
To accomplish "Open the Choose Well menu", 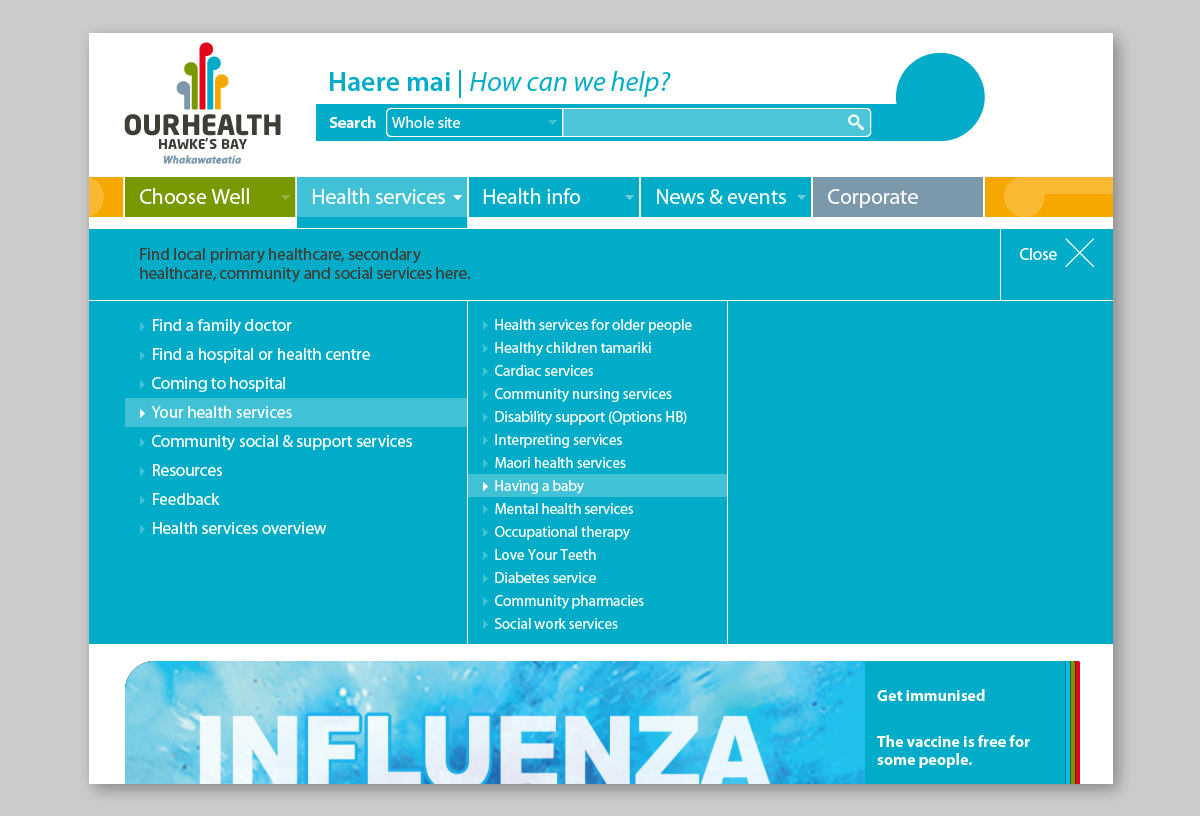I will [x=210, y=197].
